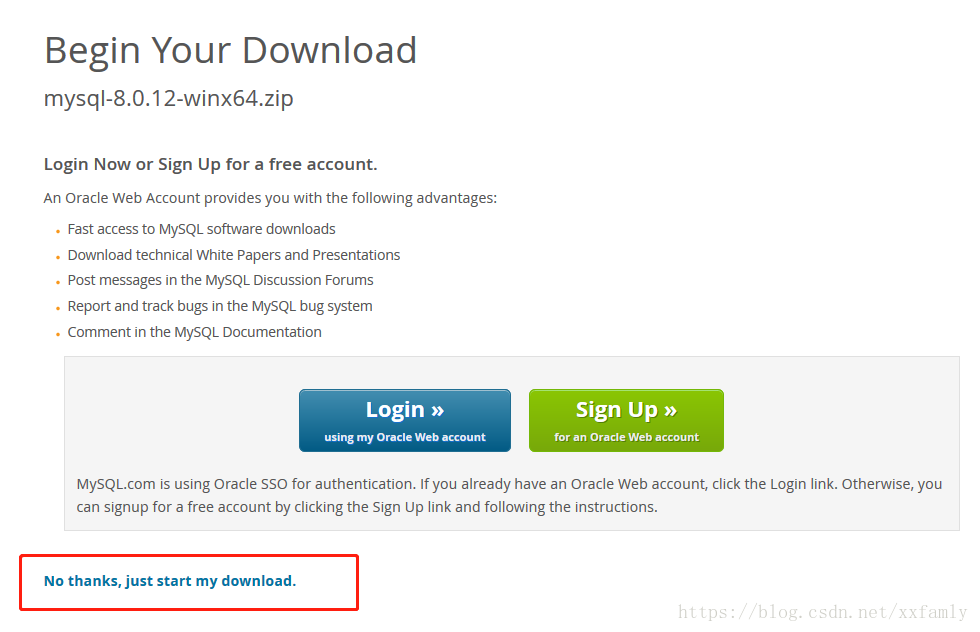
Task: Select the mysql-8.0.12-winx64.zip filename text
Action: point(169,98)
